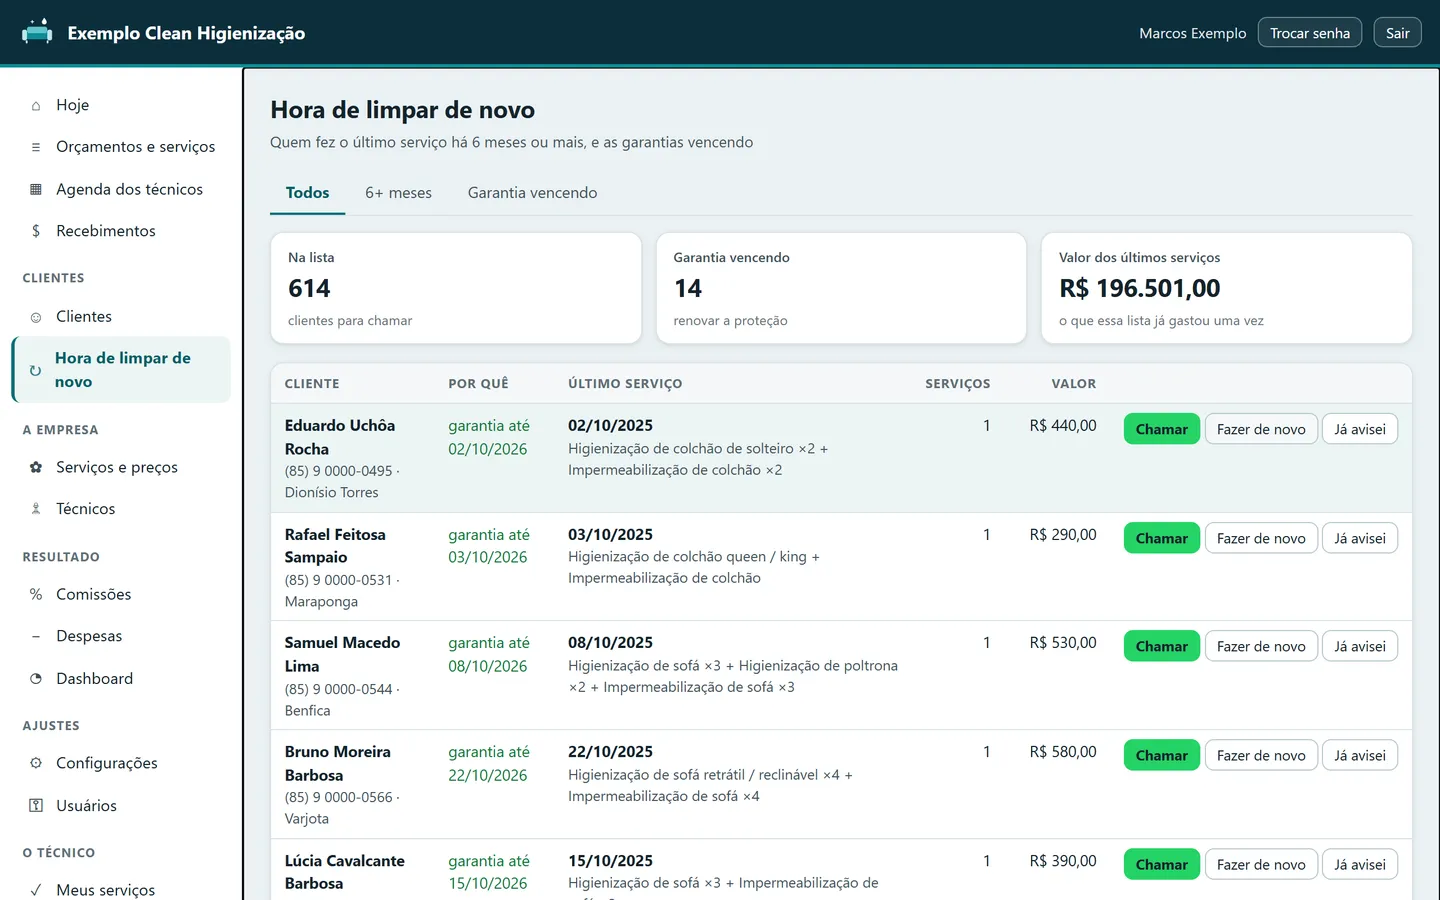The image size is (1440, 900).
Task: Click the refresh icon beside Hora de limpar de novo
Action: [35, 370]
